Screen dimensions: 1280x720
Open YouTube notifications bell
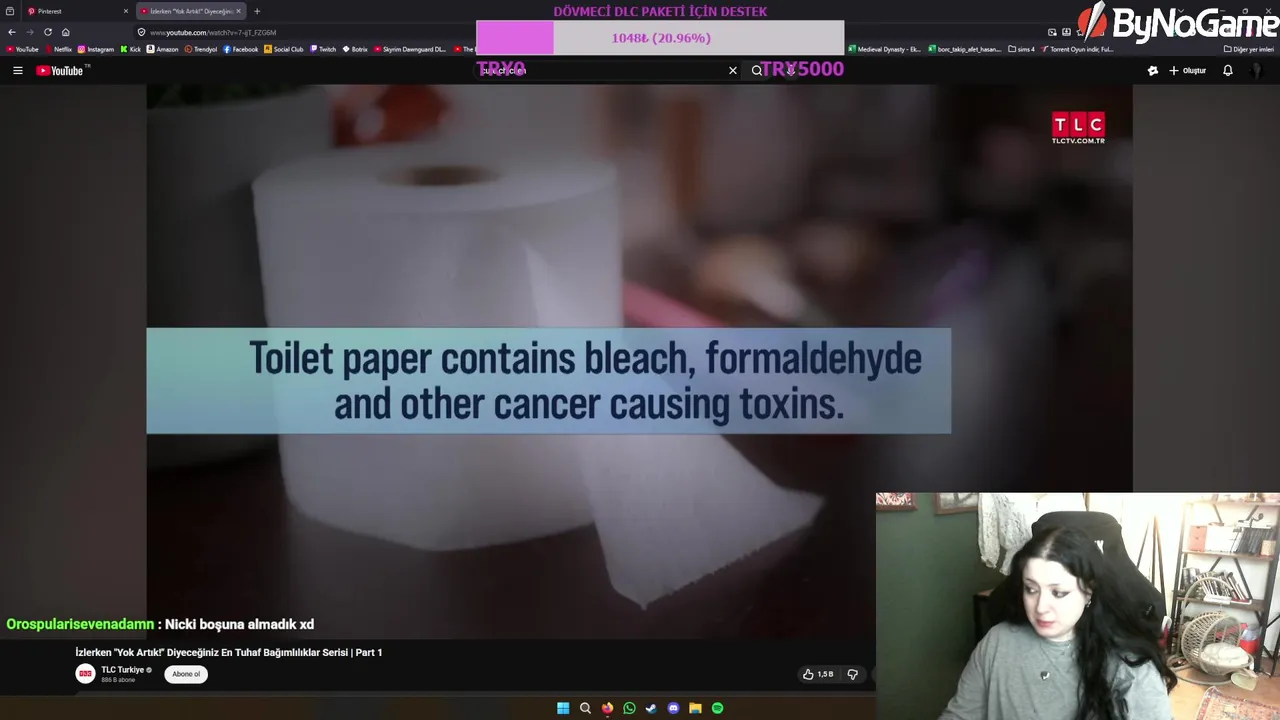point(1228,70)
